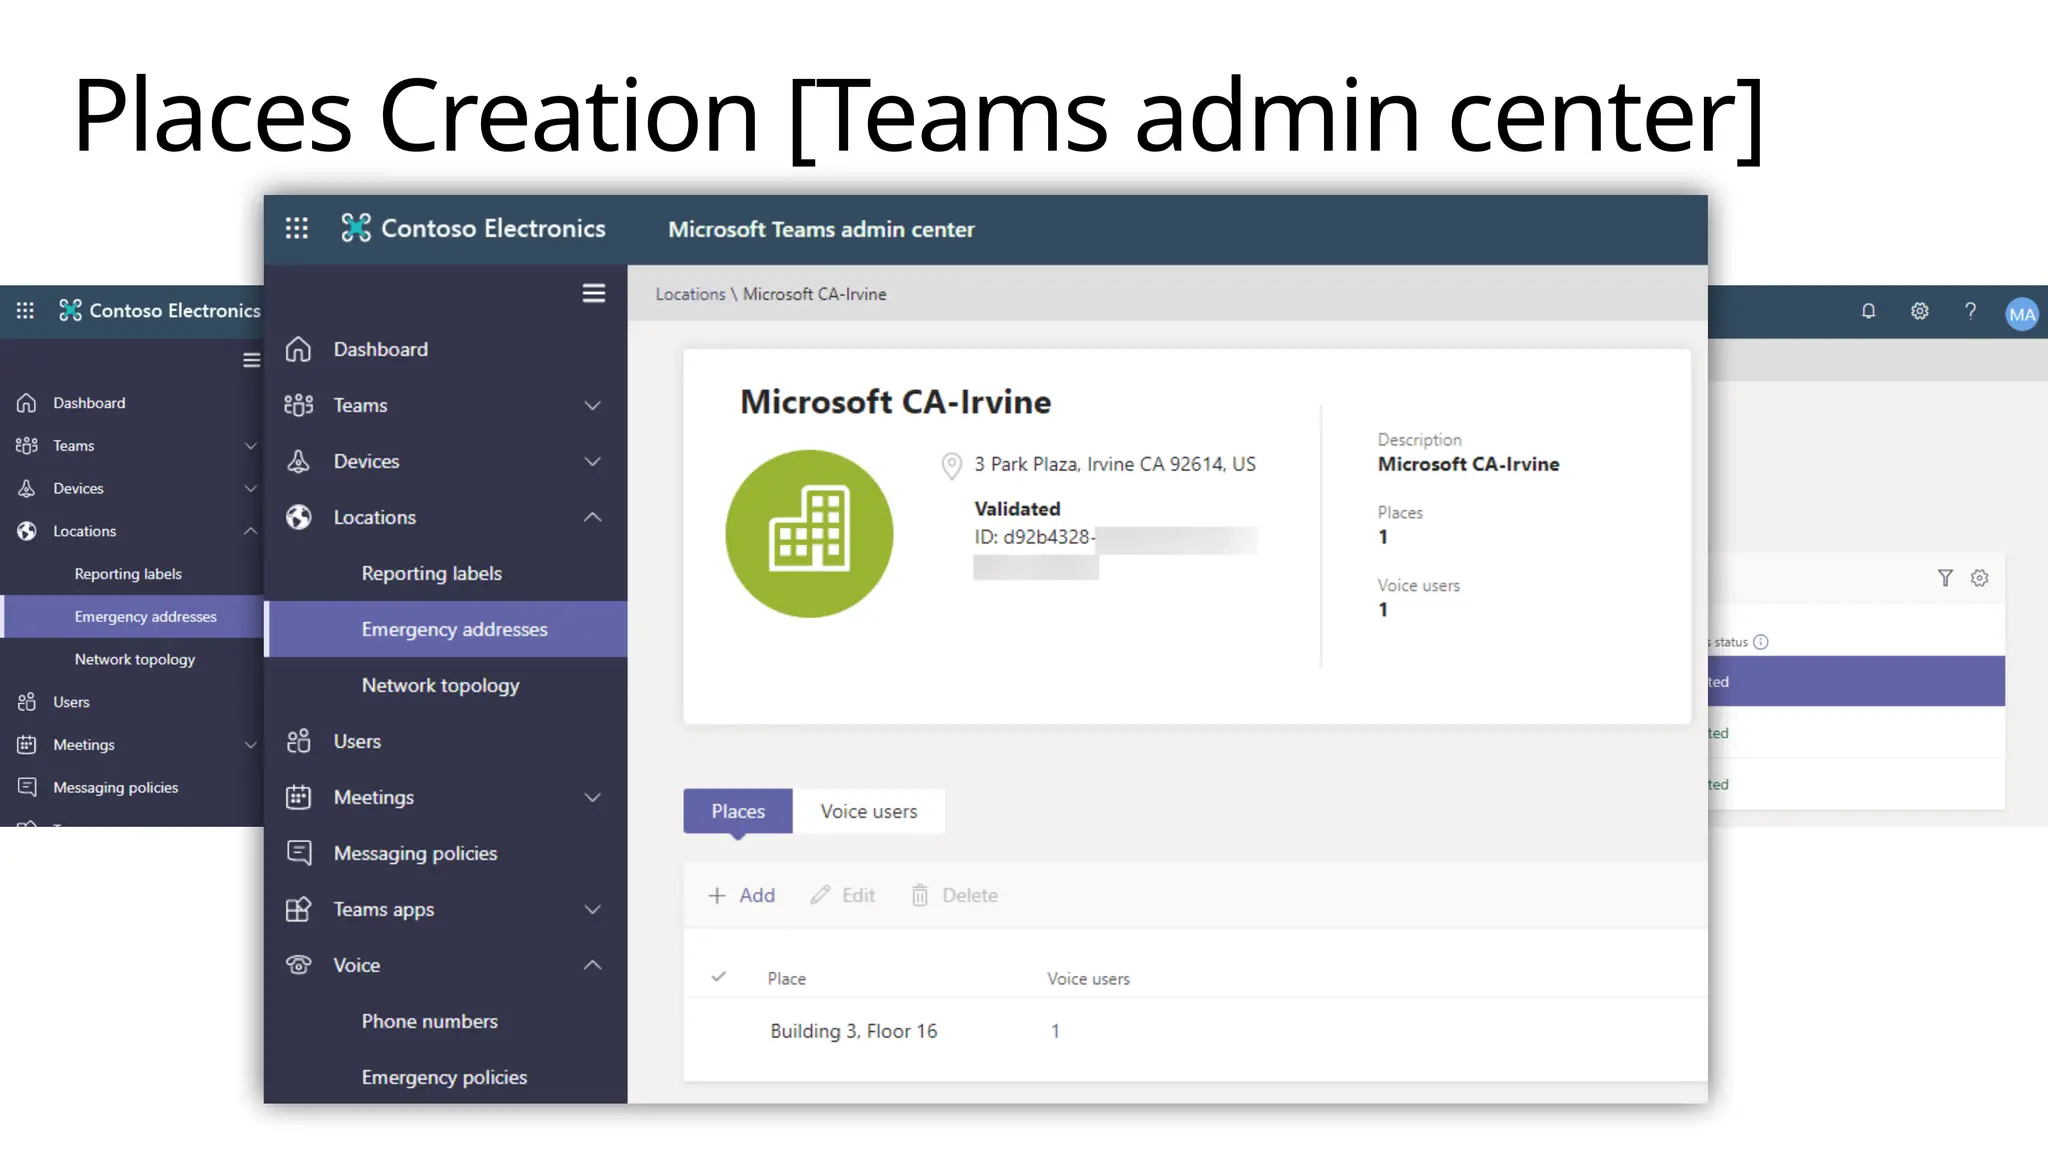
Task: Collapse navigation with front window hamburger icon
Action: pos(594,293)
